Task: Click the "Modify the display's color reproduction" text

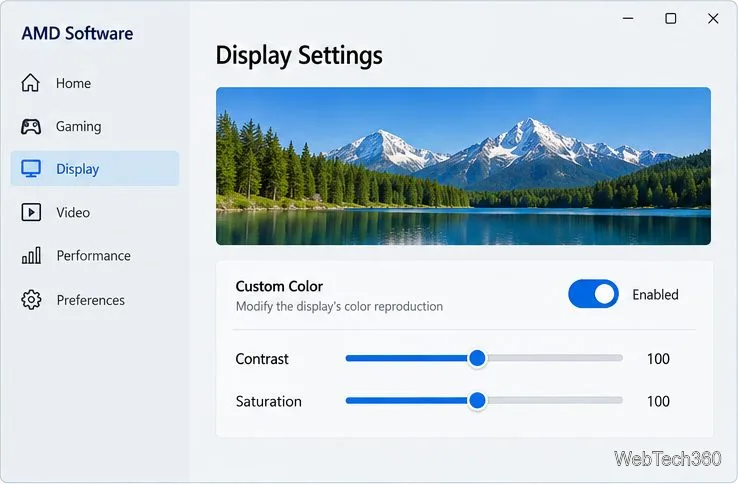Action: point(339,307)
